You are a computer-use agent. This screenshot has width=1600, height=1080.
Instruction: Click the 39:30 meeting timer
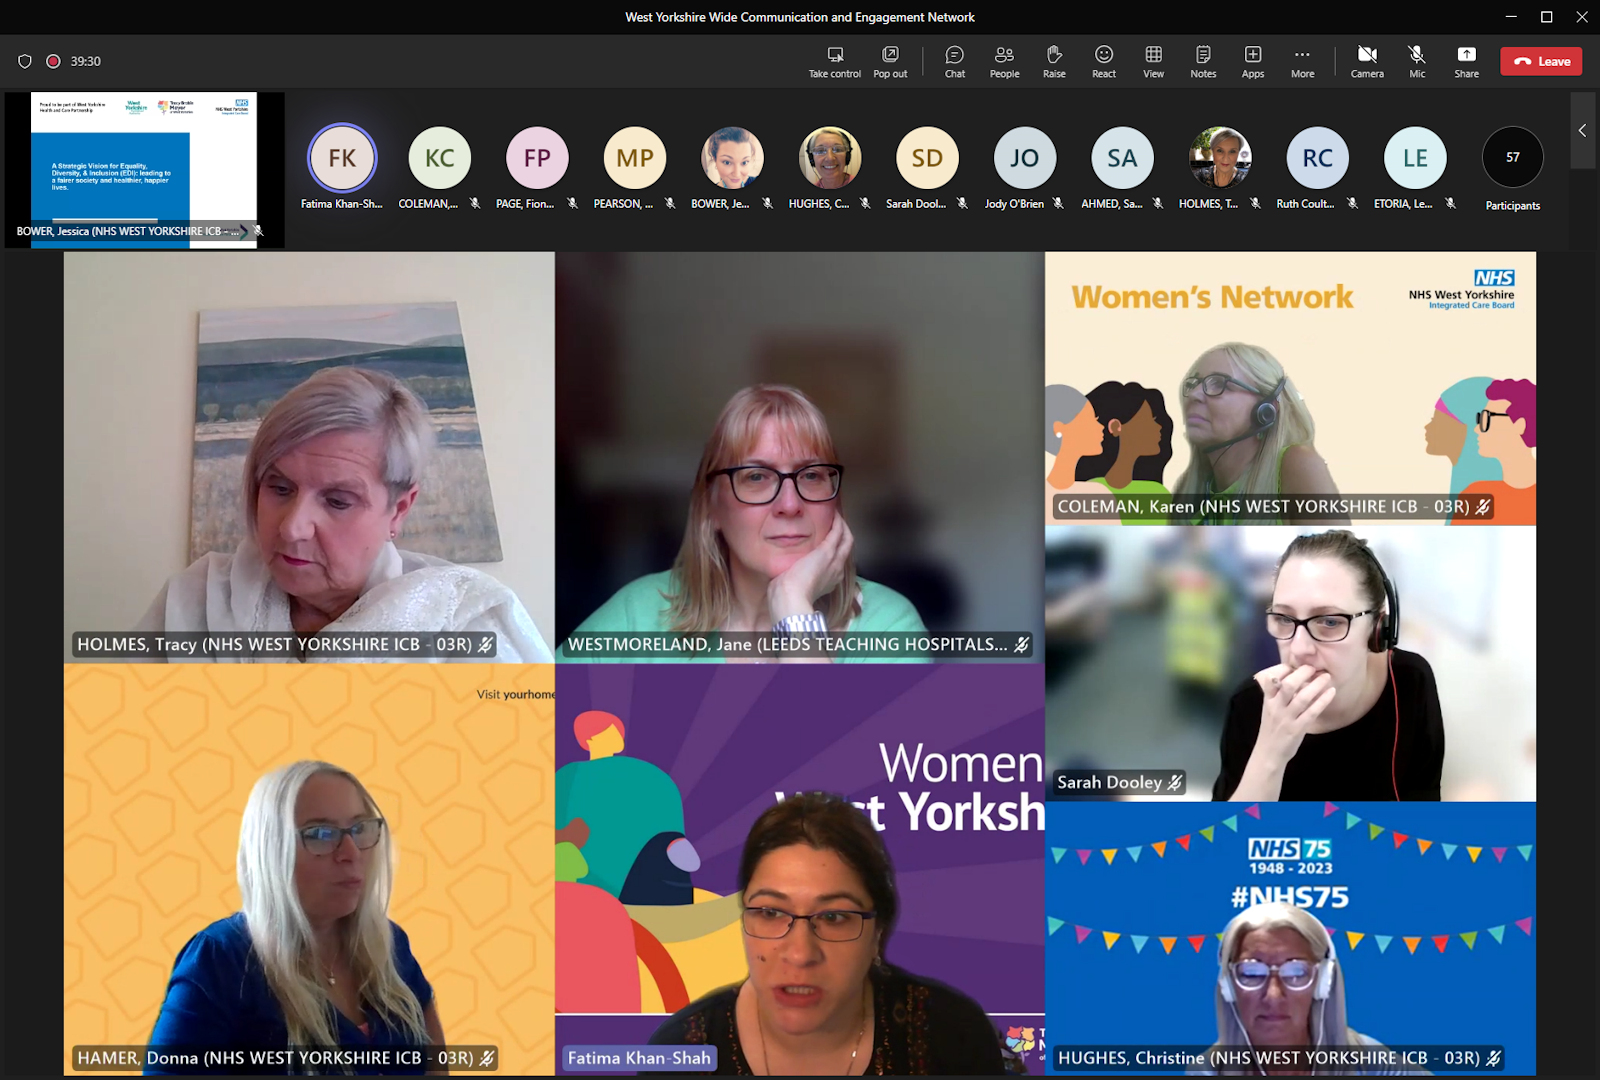85,61
